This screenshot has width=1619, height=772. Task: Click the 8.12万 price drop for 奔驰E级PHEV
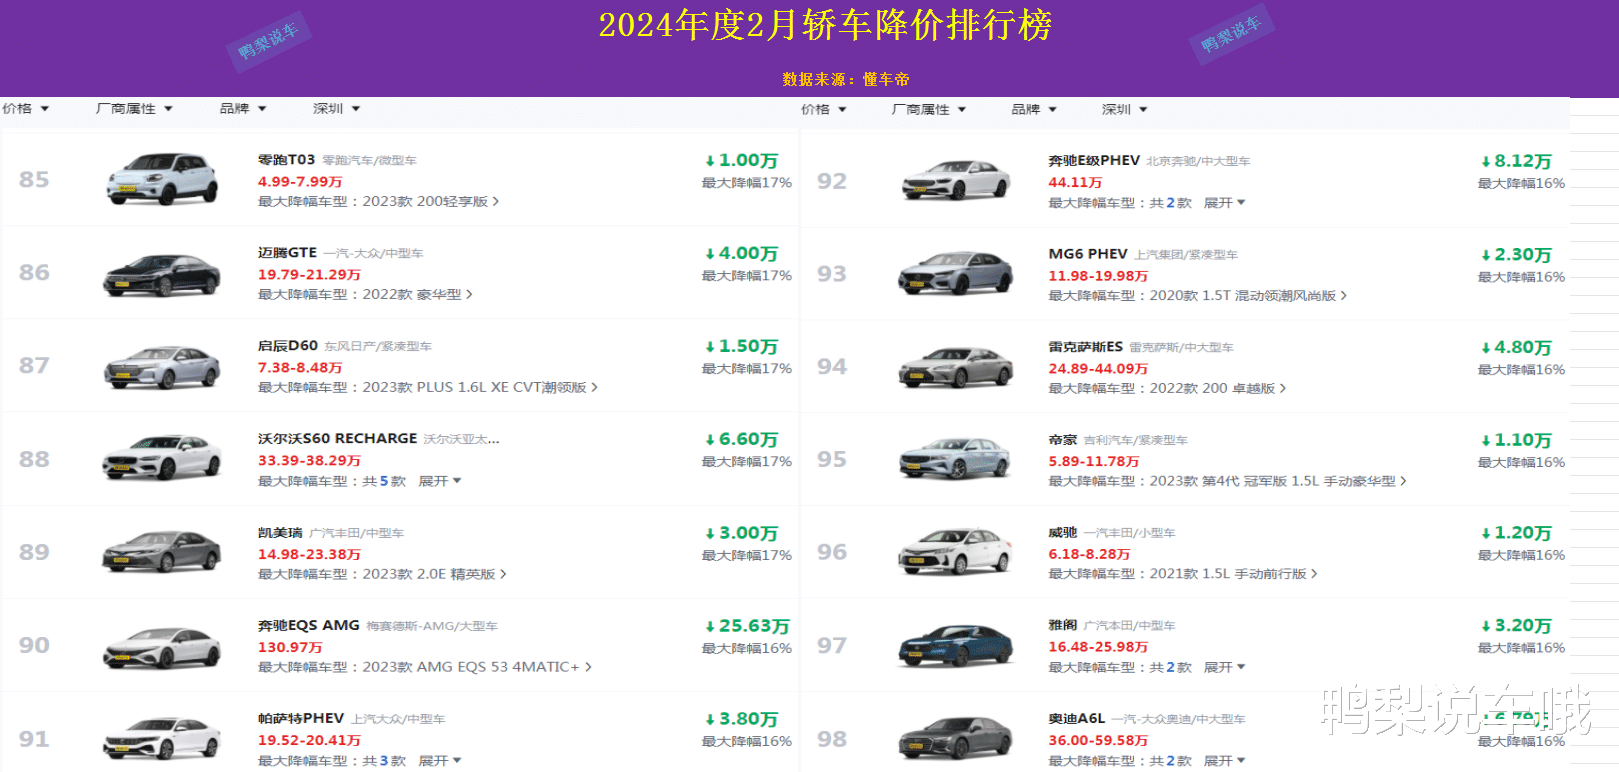1516,162
